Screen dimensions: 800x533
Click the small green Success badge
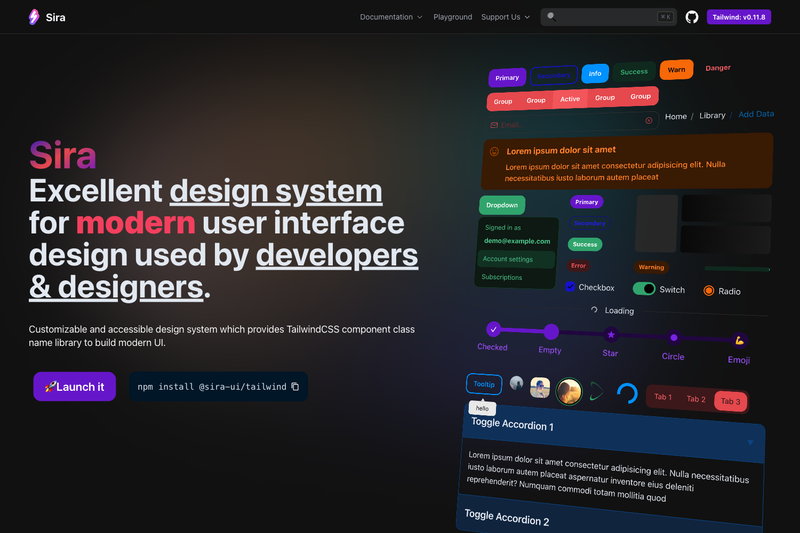pos(585,244)
